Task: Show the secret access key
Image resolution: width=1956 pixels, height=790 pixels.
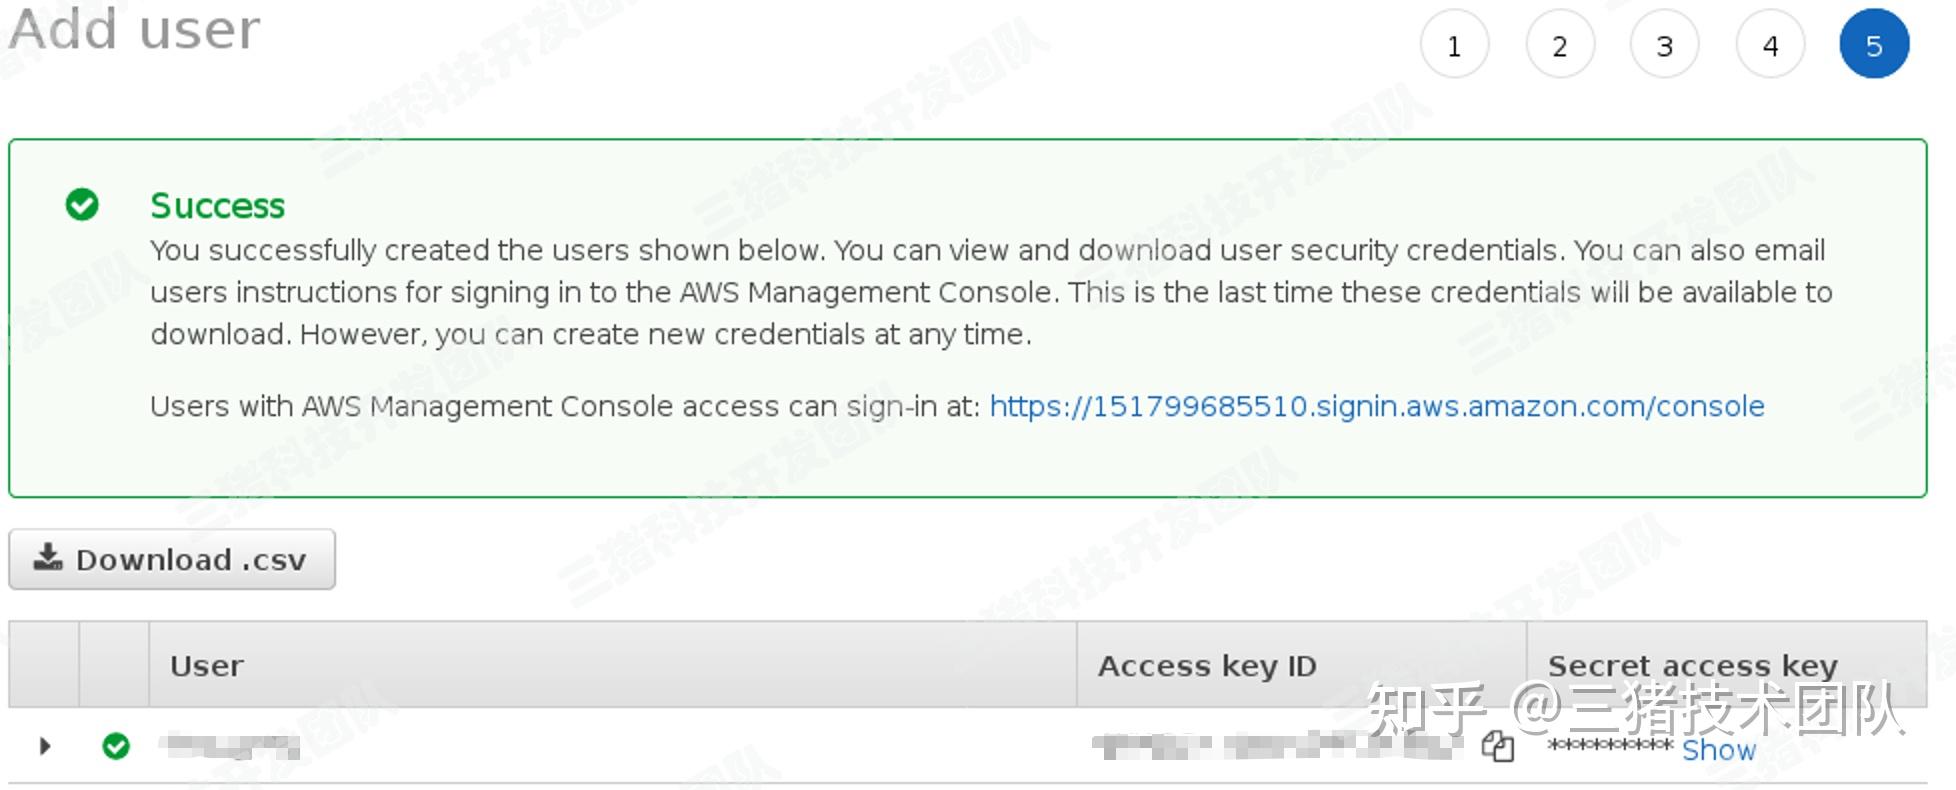Action: [x=1718, y=750]
